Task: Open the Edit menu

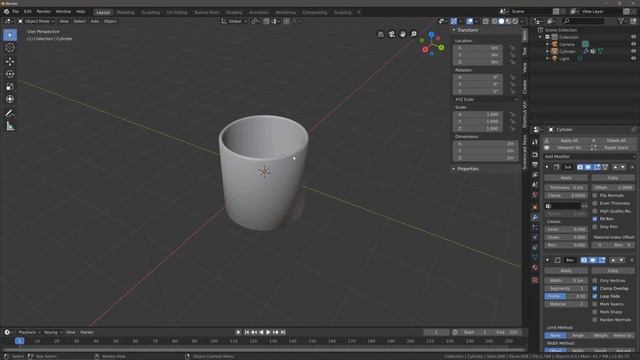Action: 27,11
